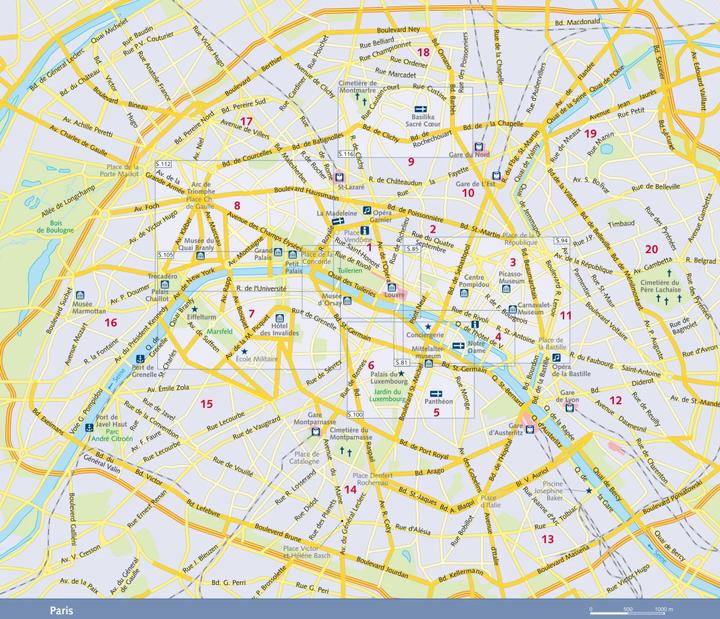Viewport: 720px width, 619px height.
Task: Click the Notre Dame church icon
Action: pos(458,346)
